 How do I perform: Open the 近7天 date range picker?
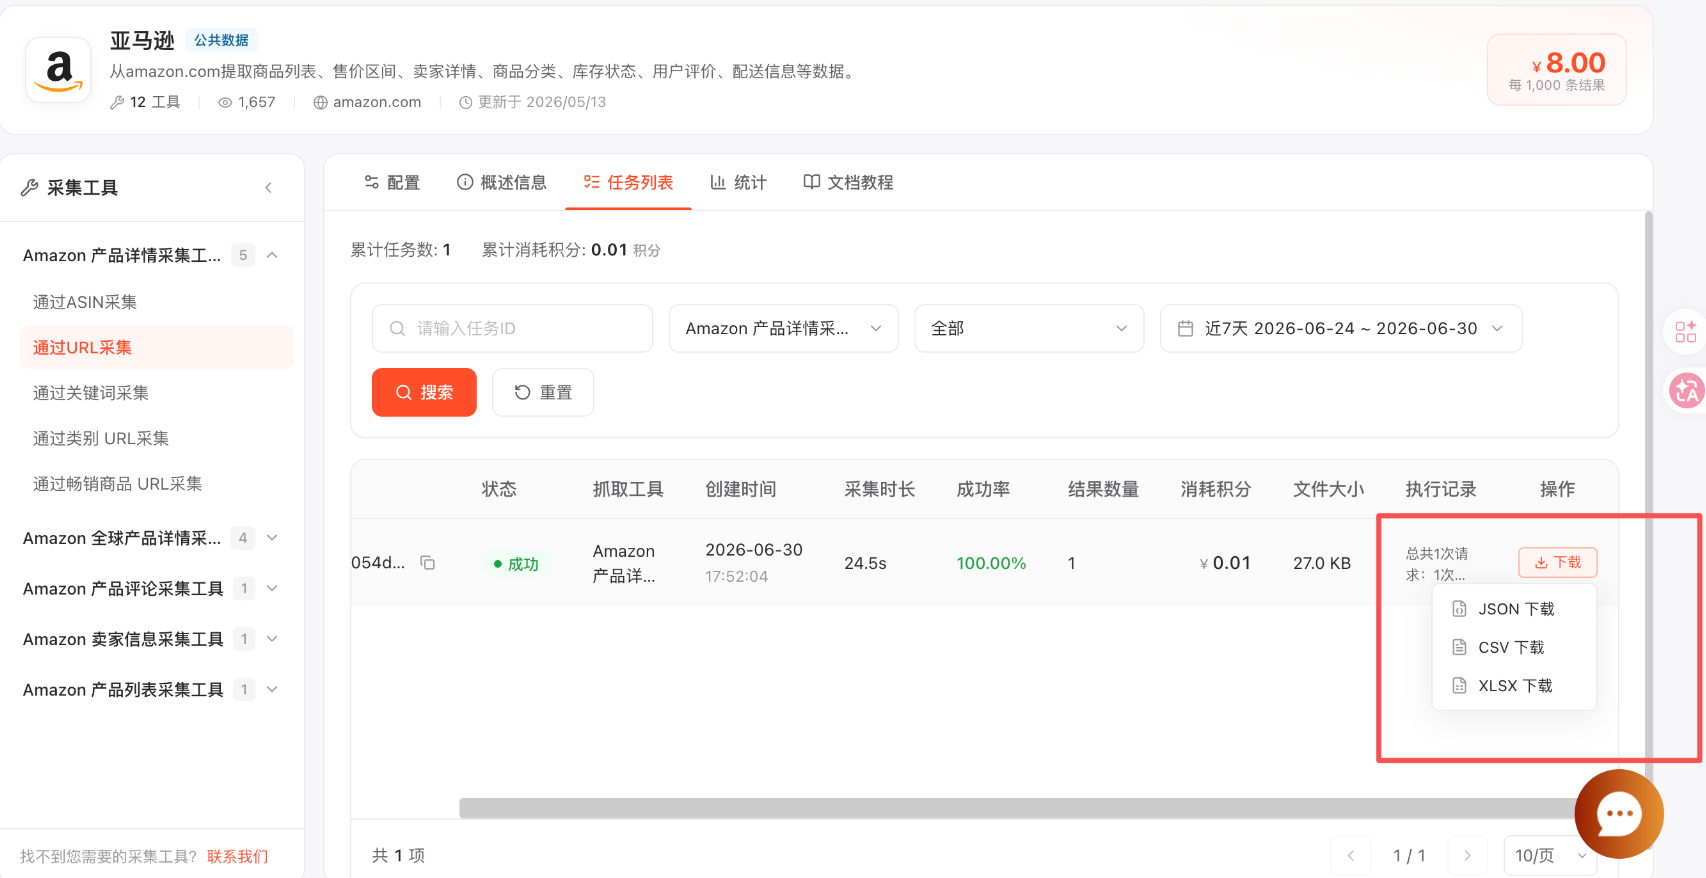click(x=1341, y=328)
